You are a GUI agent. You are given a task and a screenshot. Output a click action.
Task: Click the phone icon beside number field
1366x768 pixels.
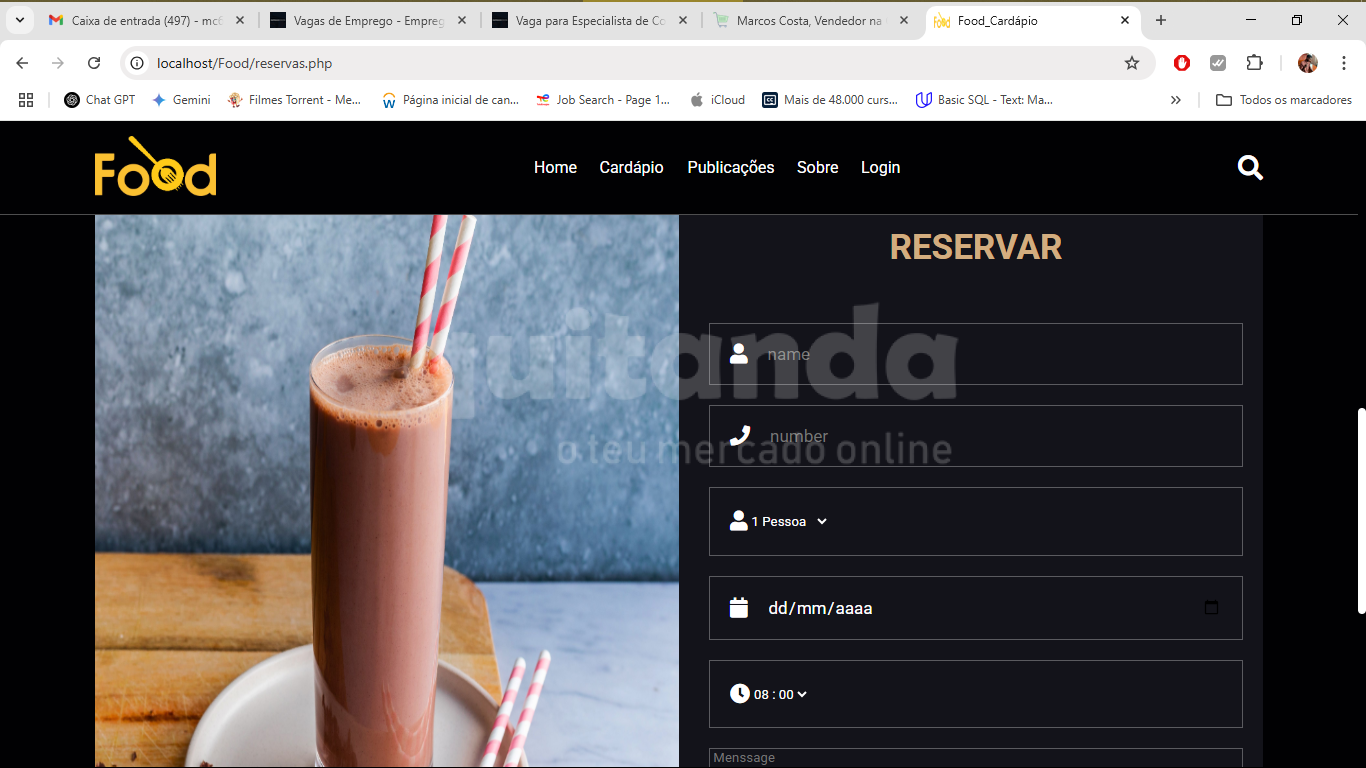point(740,435)
